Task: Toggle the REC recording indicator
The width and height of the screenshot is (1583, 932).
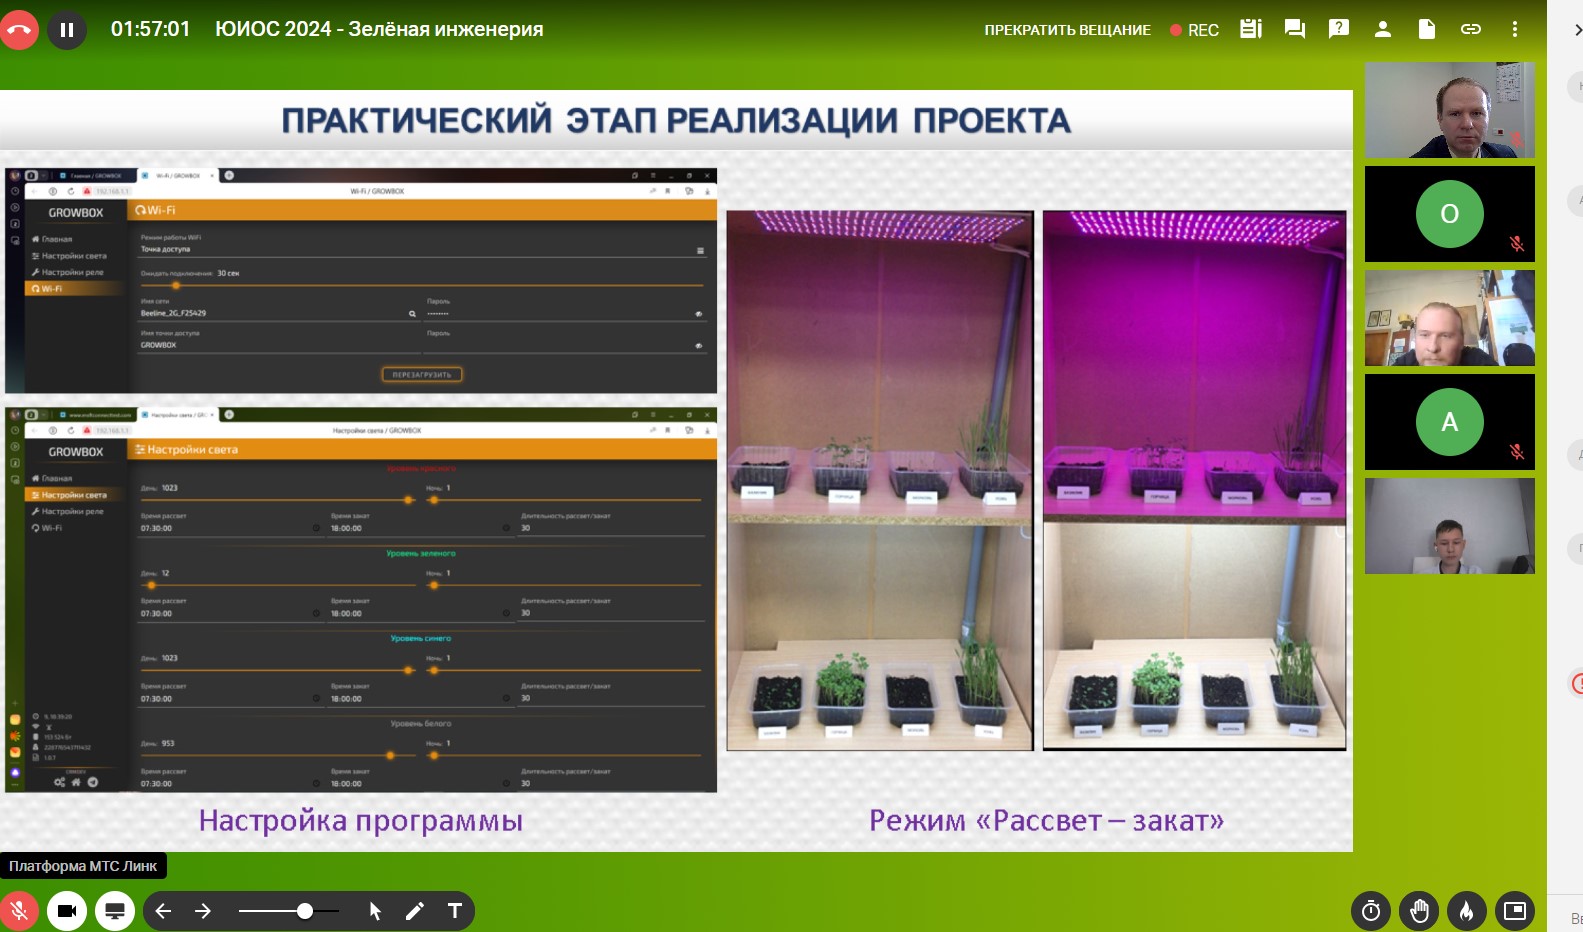Action: pyautogui.click(x=1194, y=30)
